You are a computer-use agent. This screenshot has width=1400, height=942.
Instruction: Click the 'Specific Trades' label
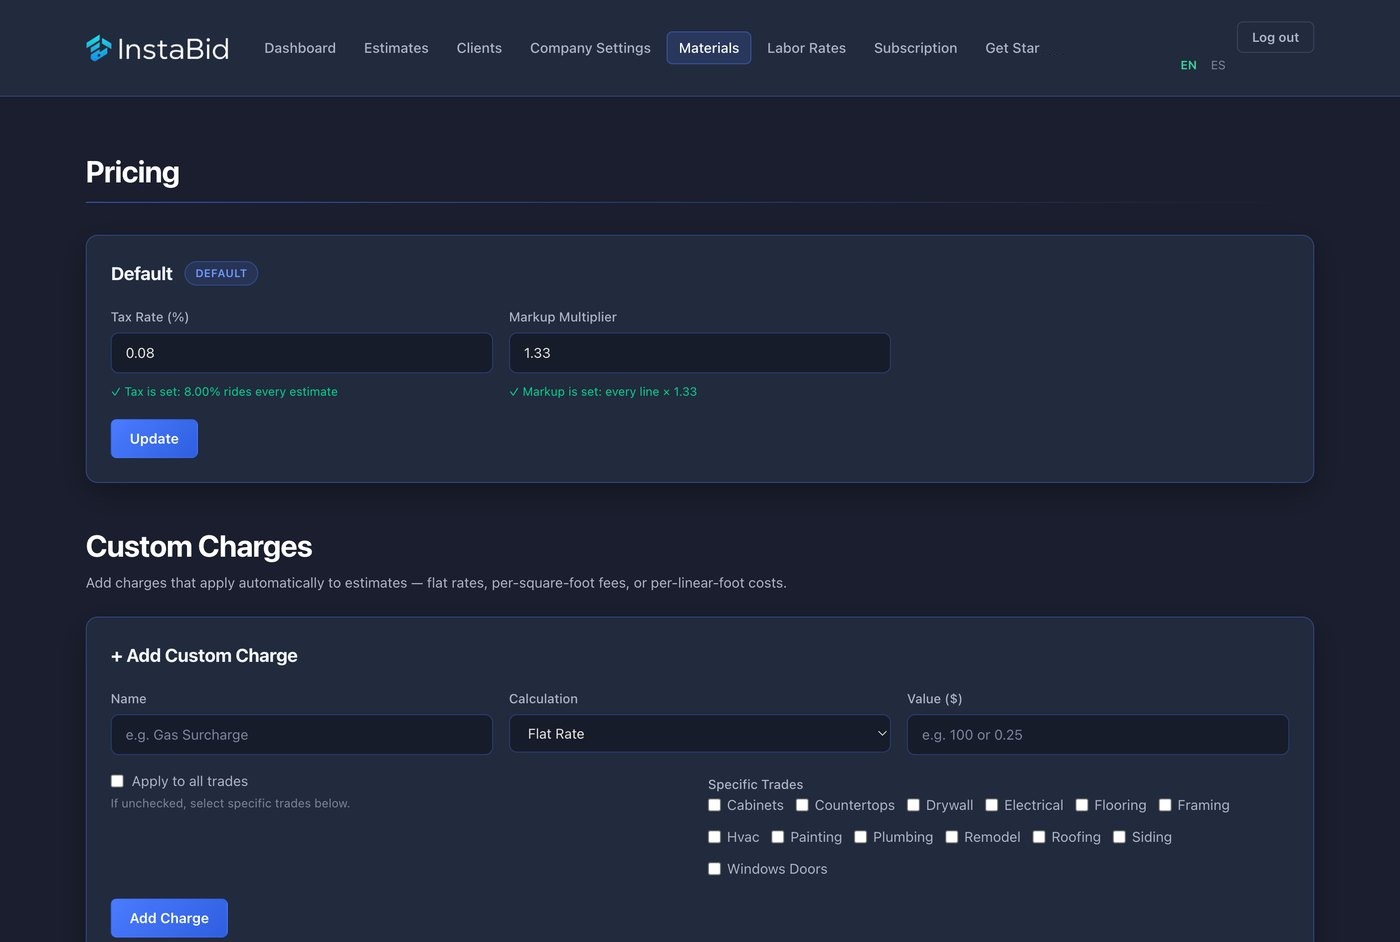(x=755, y=785)
